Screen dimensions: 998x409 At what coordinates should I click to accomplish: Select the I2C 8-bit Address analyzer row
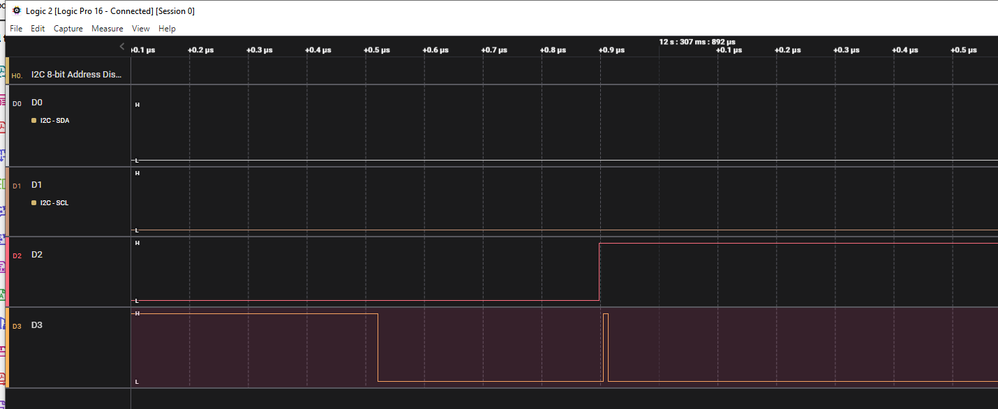tap(67, 74)
